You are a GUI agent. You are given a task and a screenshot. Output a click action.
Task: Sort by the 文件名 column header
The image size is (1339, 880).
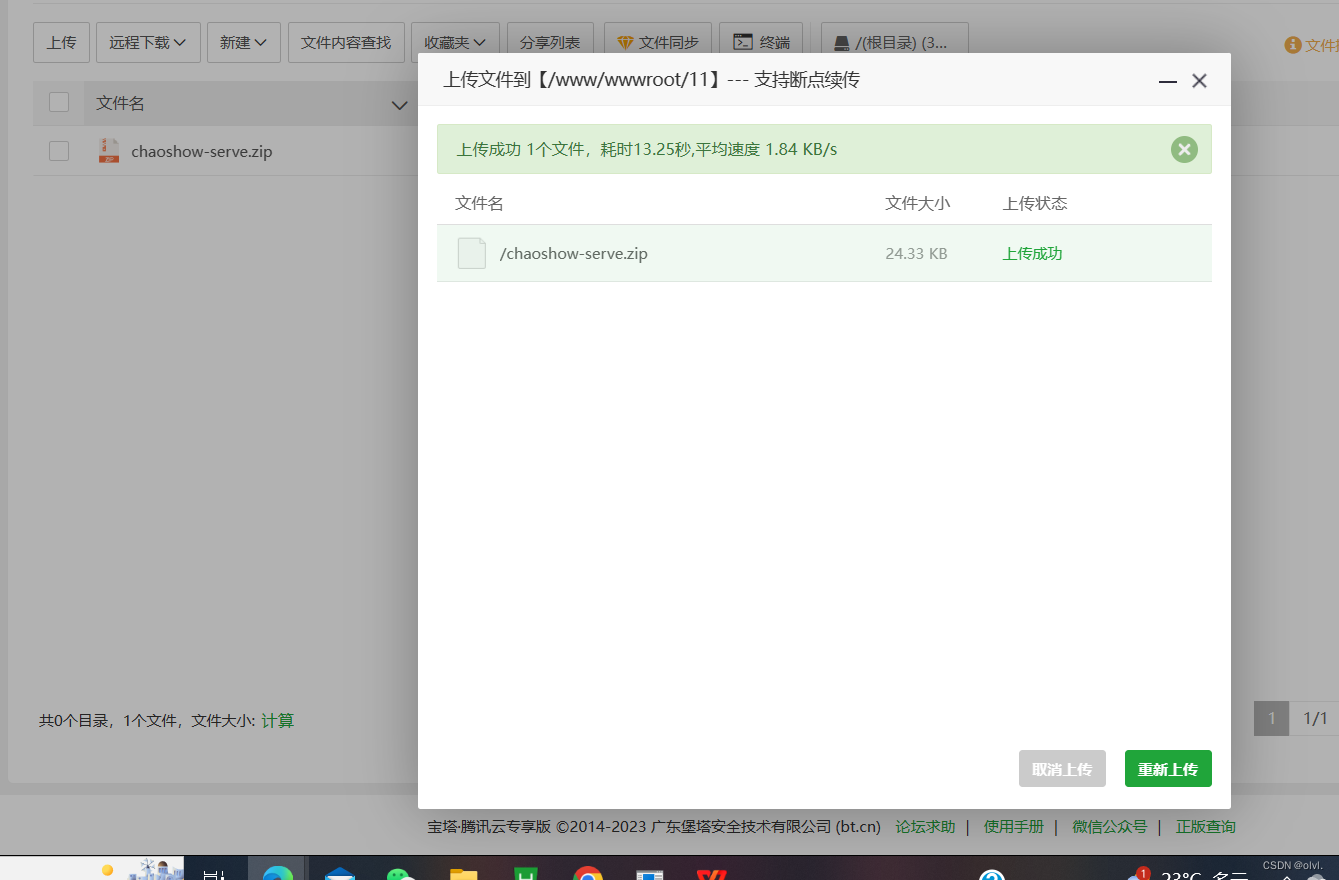tap(120, 103)
